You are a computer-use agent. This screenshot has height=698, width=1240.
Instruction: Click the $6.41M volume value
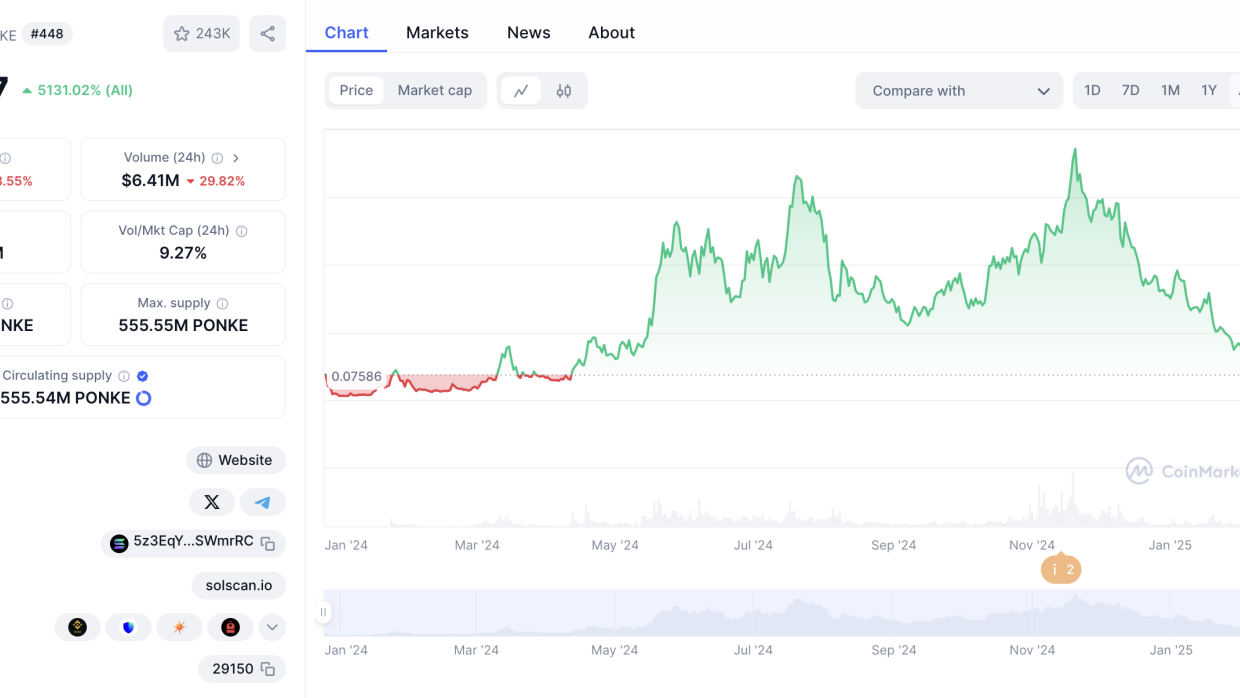(150, 181)
